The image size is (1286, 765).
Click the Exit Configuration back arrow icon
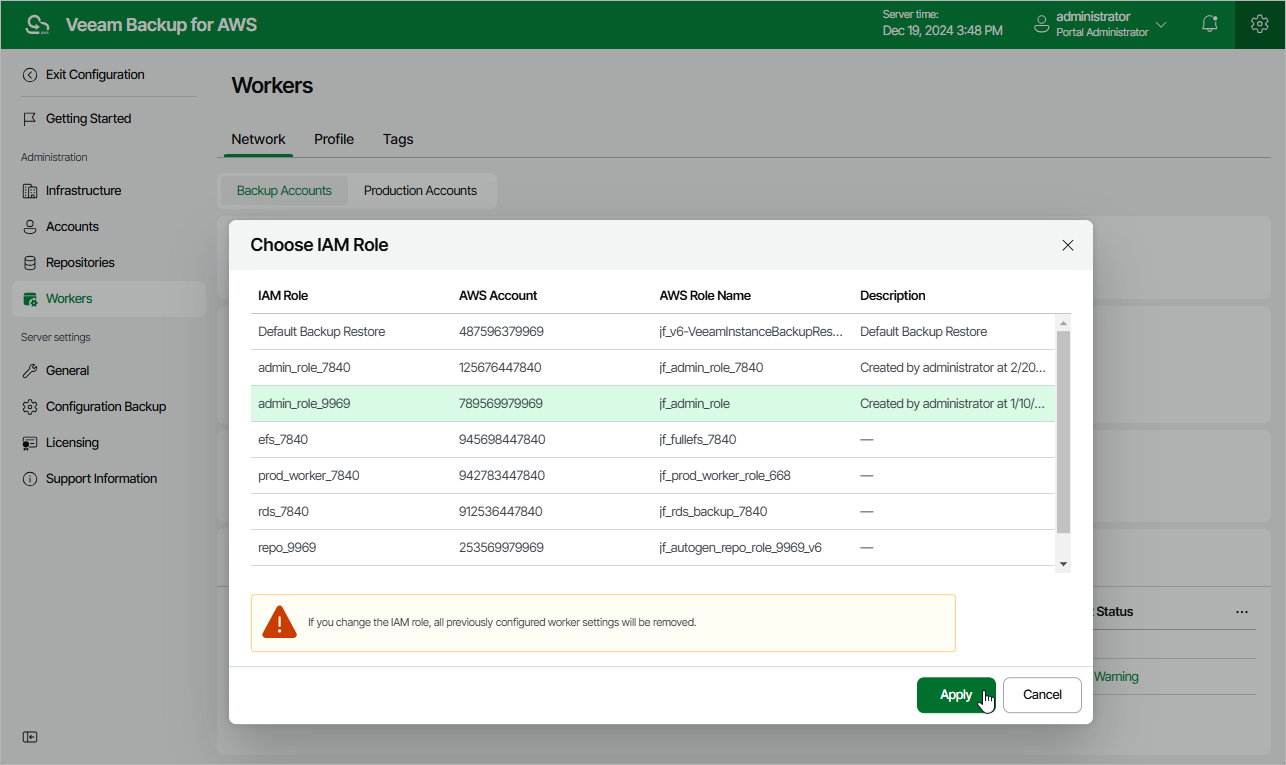click(x=30, y=75)
